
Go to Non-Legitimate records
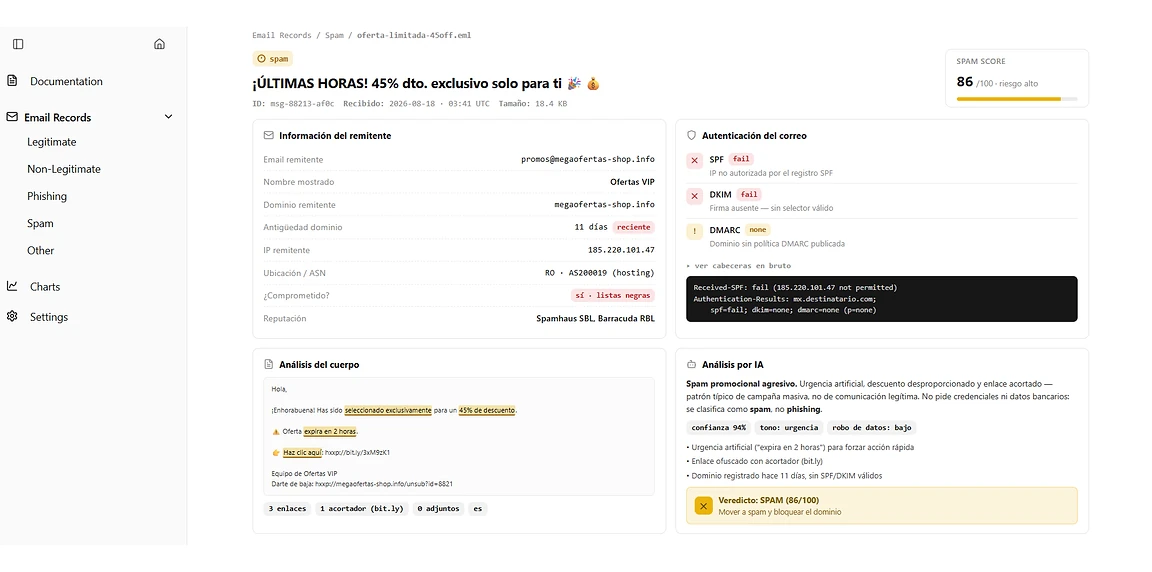click(64, 169)
